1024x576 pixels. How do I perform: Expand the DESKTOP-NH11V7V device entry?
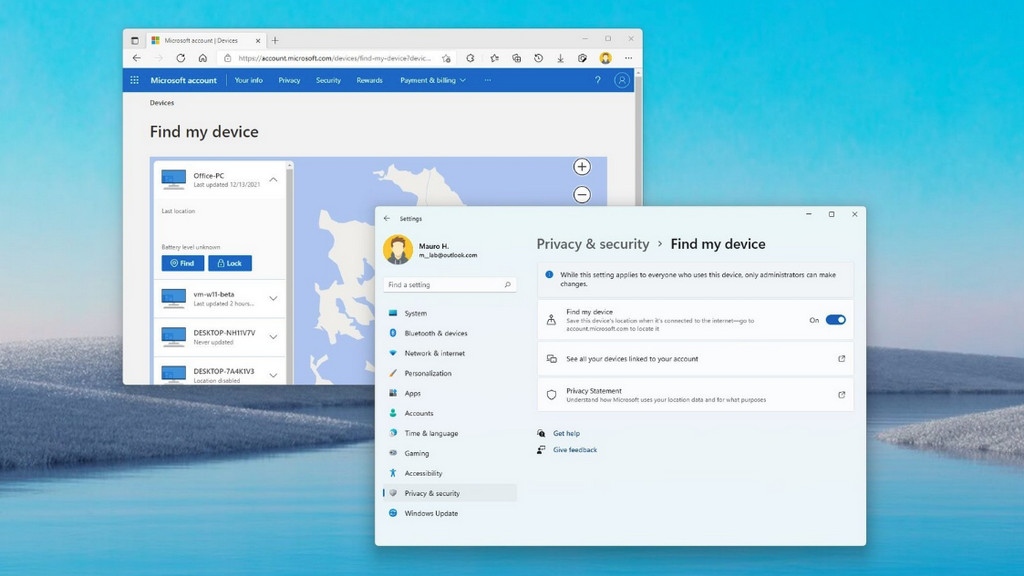[x=273, y=337]
